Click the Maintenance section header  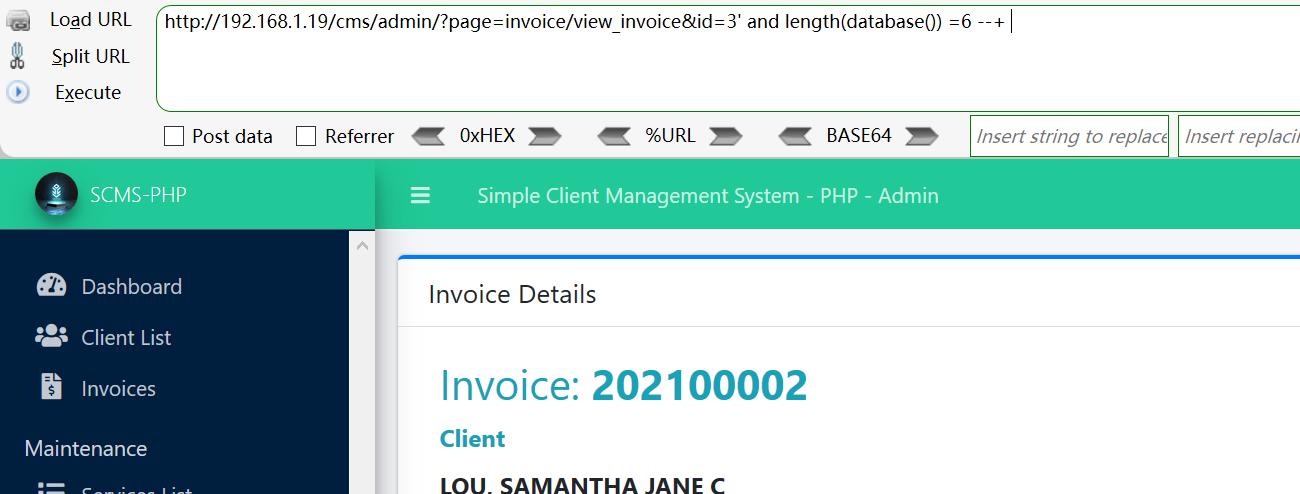coord(86,448)
